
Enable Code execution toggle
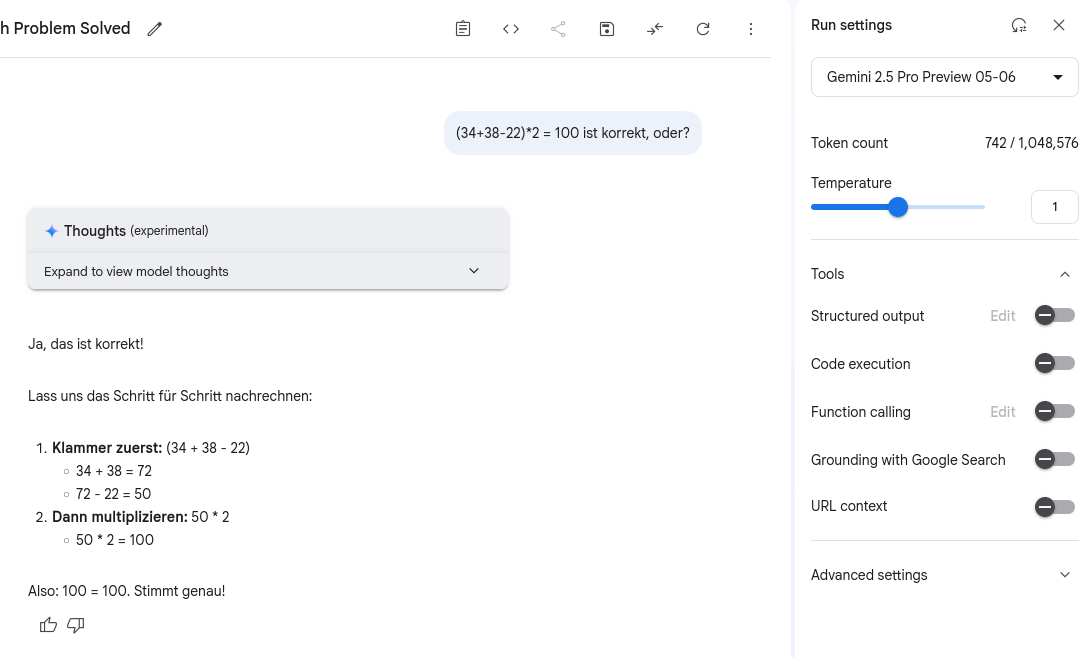[1054, 363]
